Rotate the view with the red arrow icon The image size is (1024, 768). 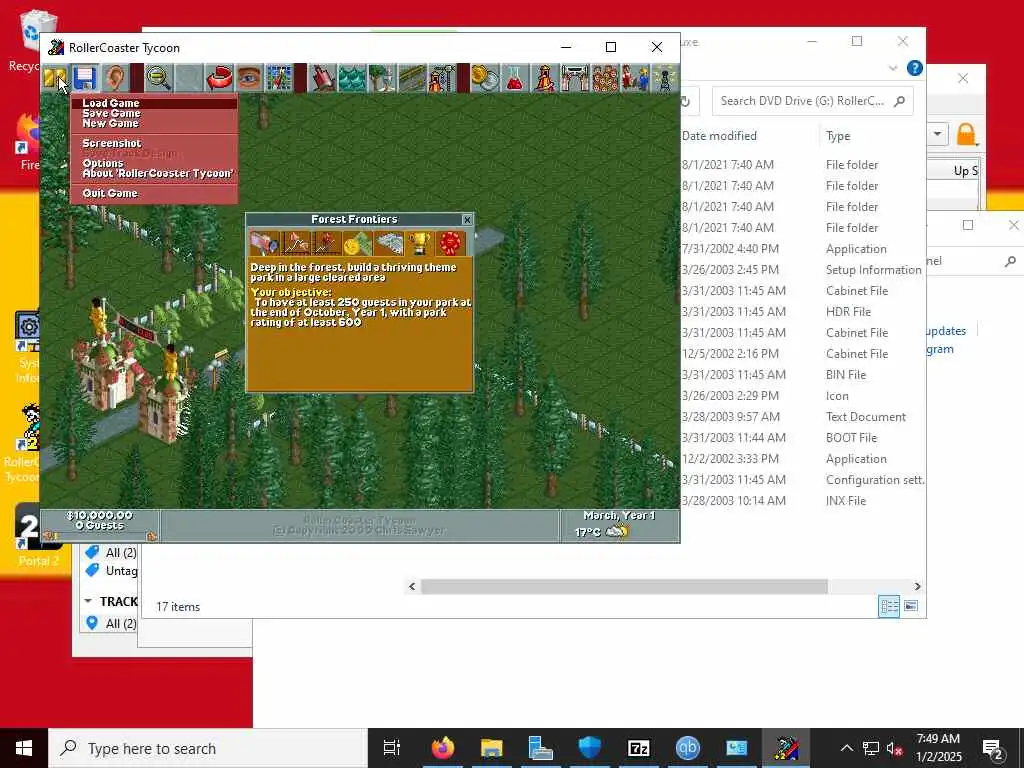219,78
